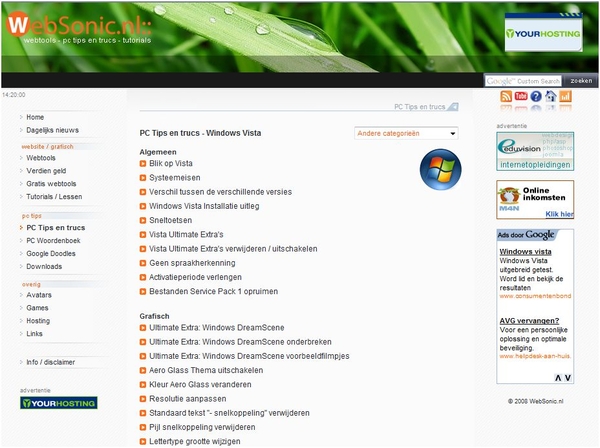The width and height of the screenshot is (600, 448).
Task: Open Google Doodles menu item
Action: 51,254
